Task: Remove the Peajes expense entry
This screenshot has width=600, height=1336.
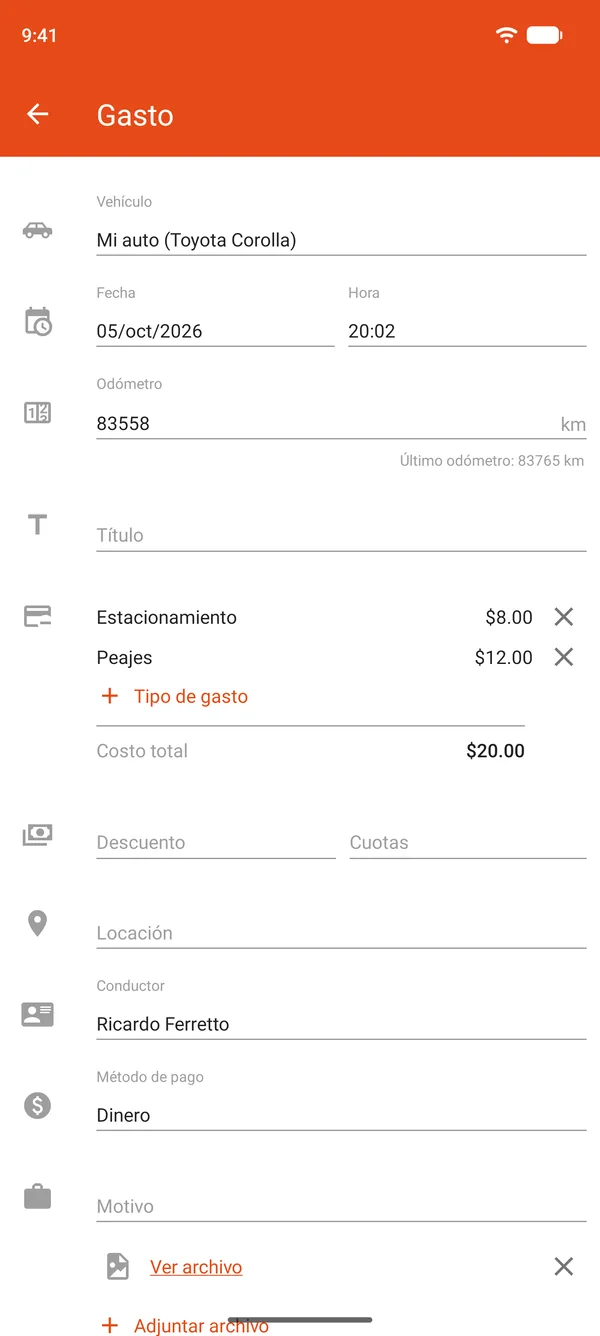Action: click(x=564, y=657)
